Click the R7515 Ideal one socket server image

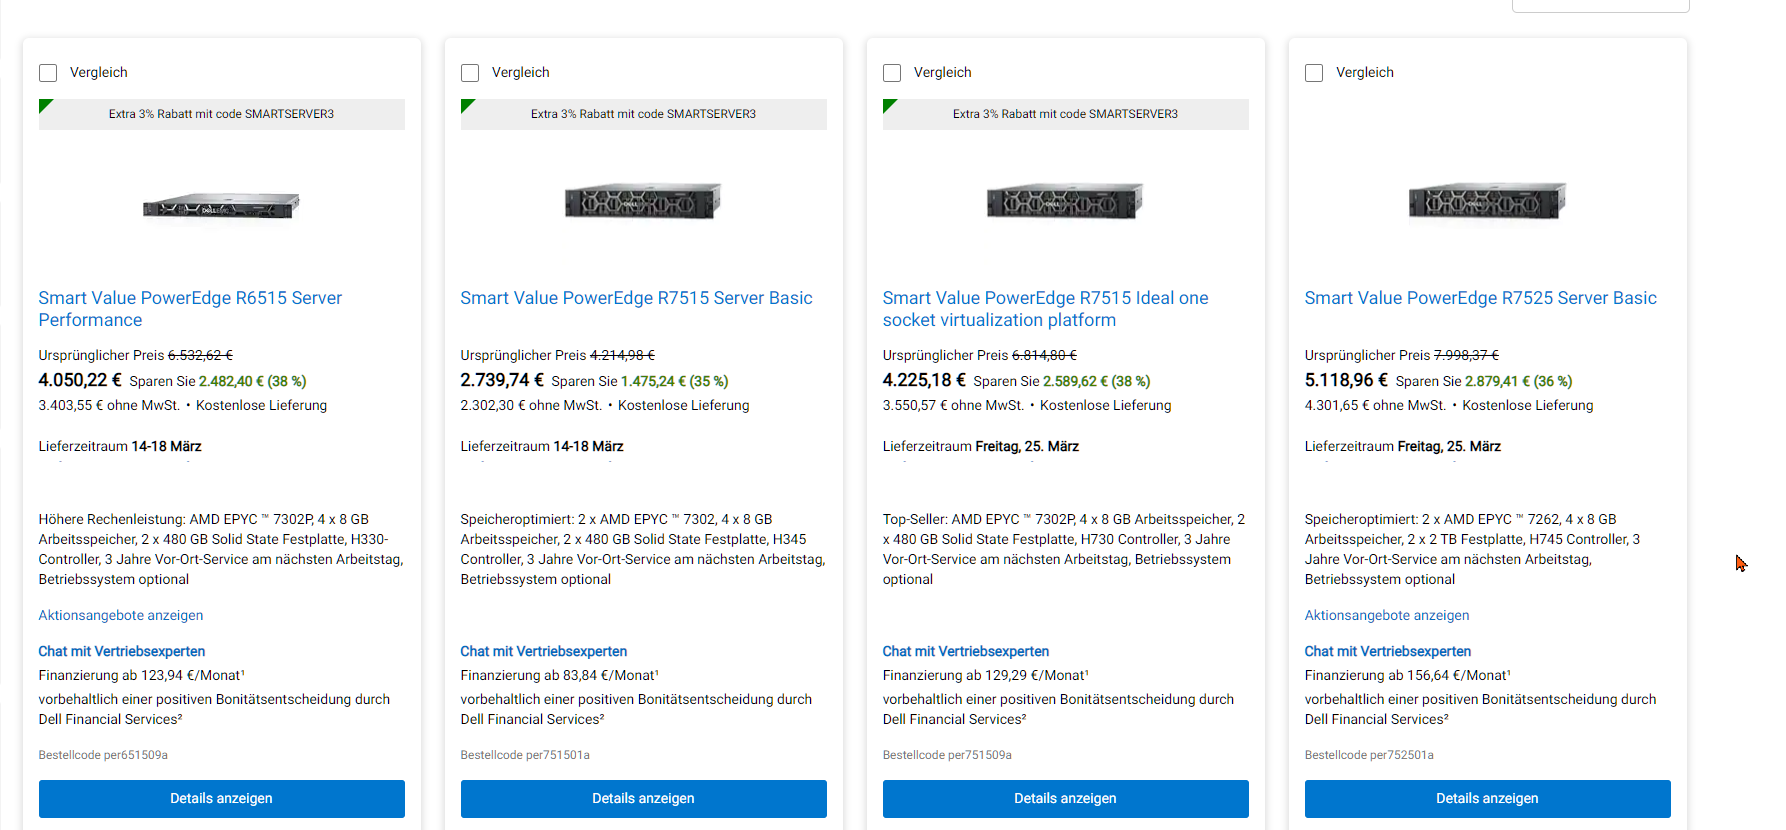pos(1065,201)
